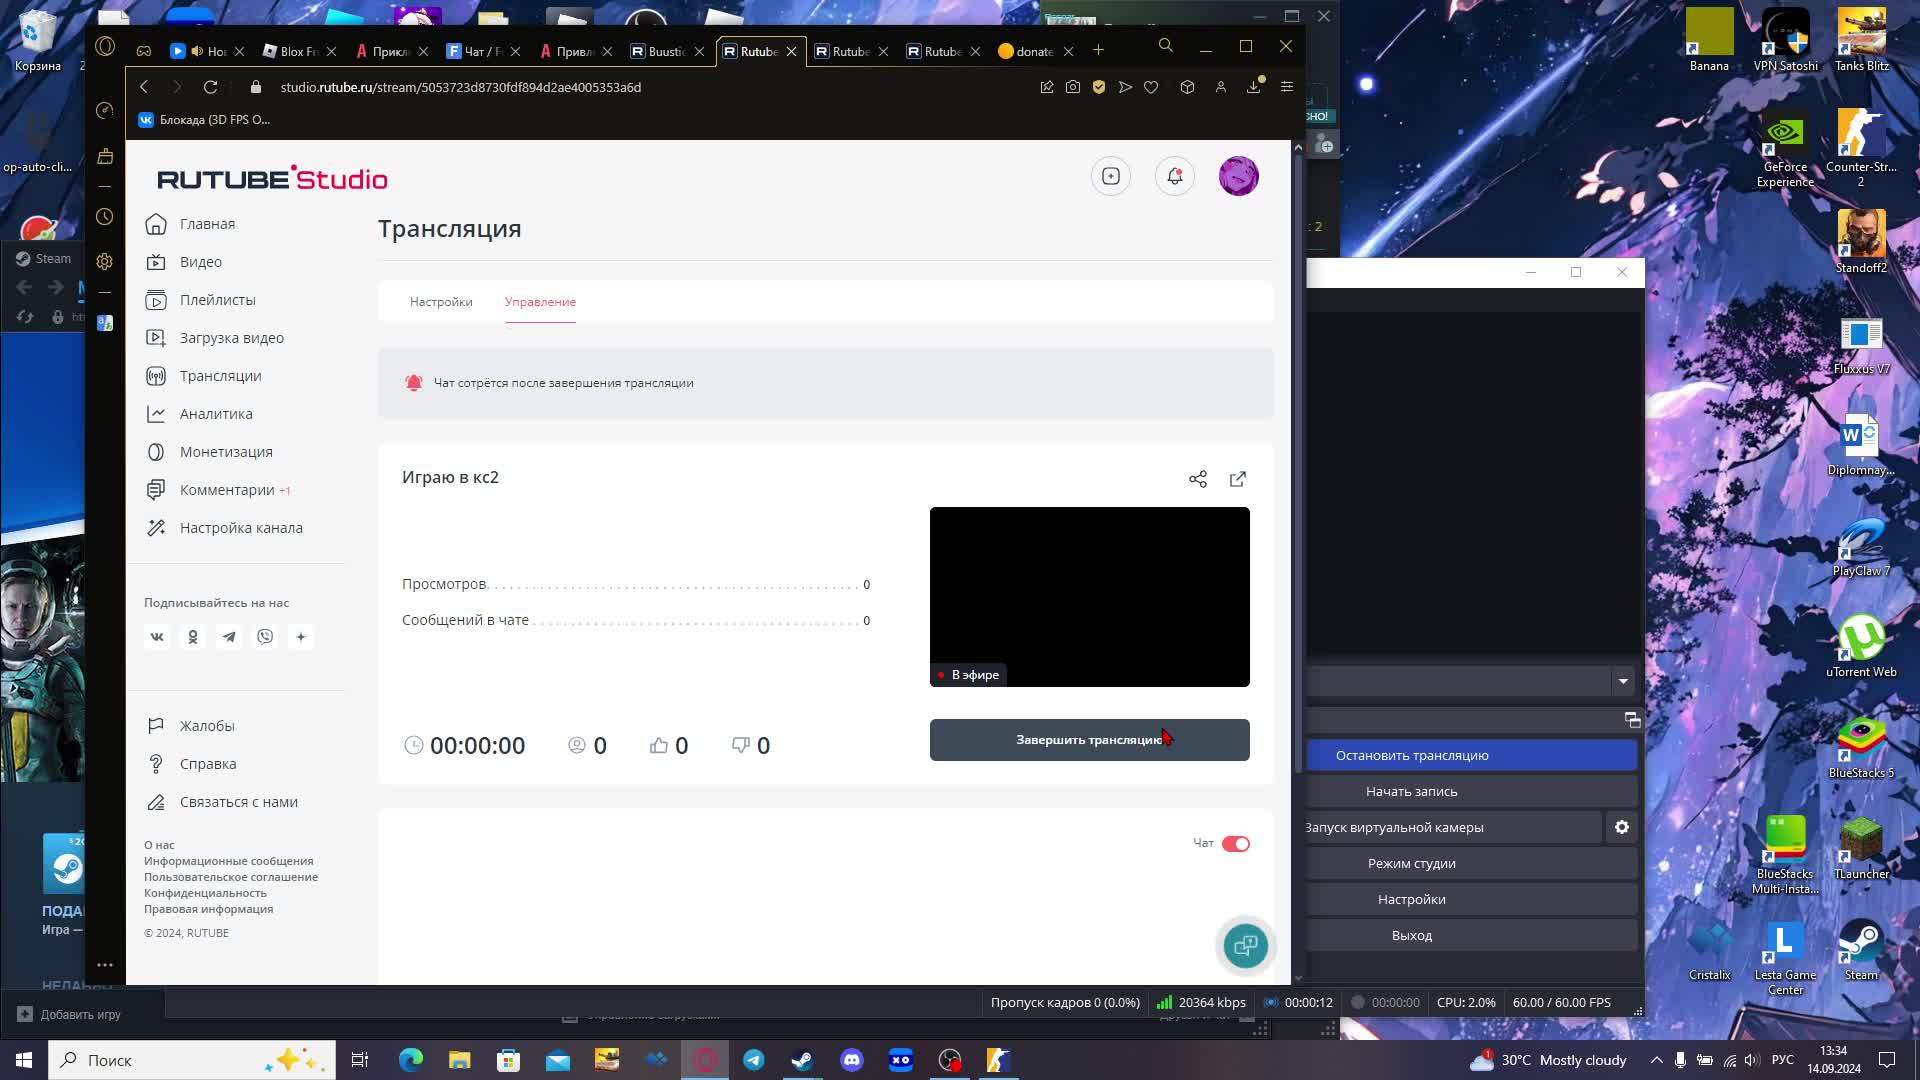Click the Загрузка видео sidebar icon

click(x=156, y=338)
